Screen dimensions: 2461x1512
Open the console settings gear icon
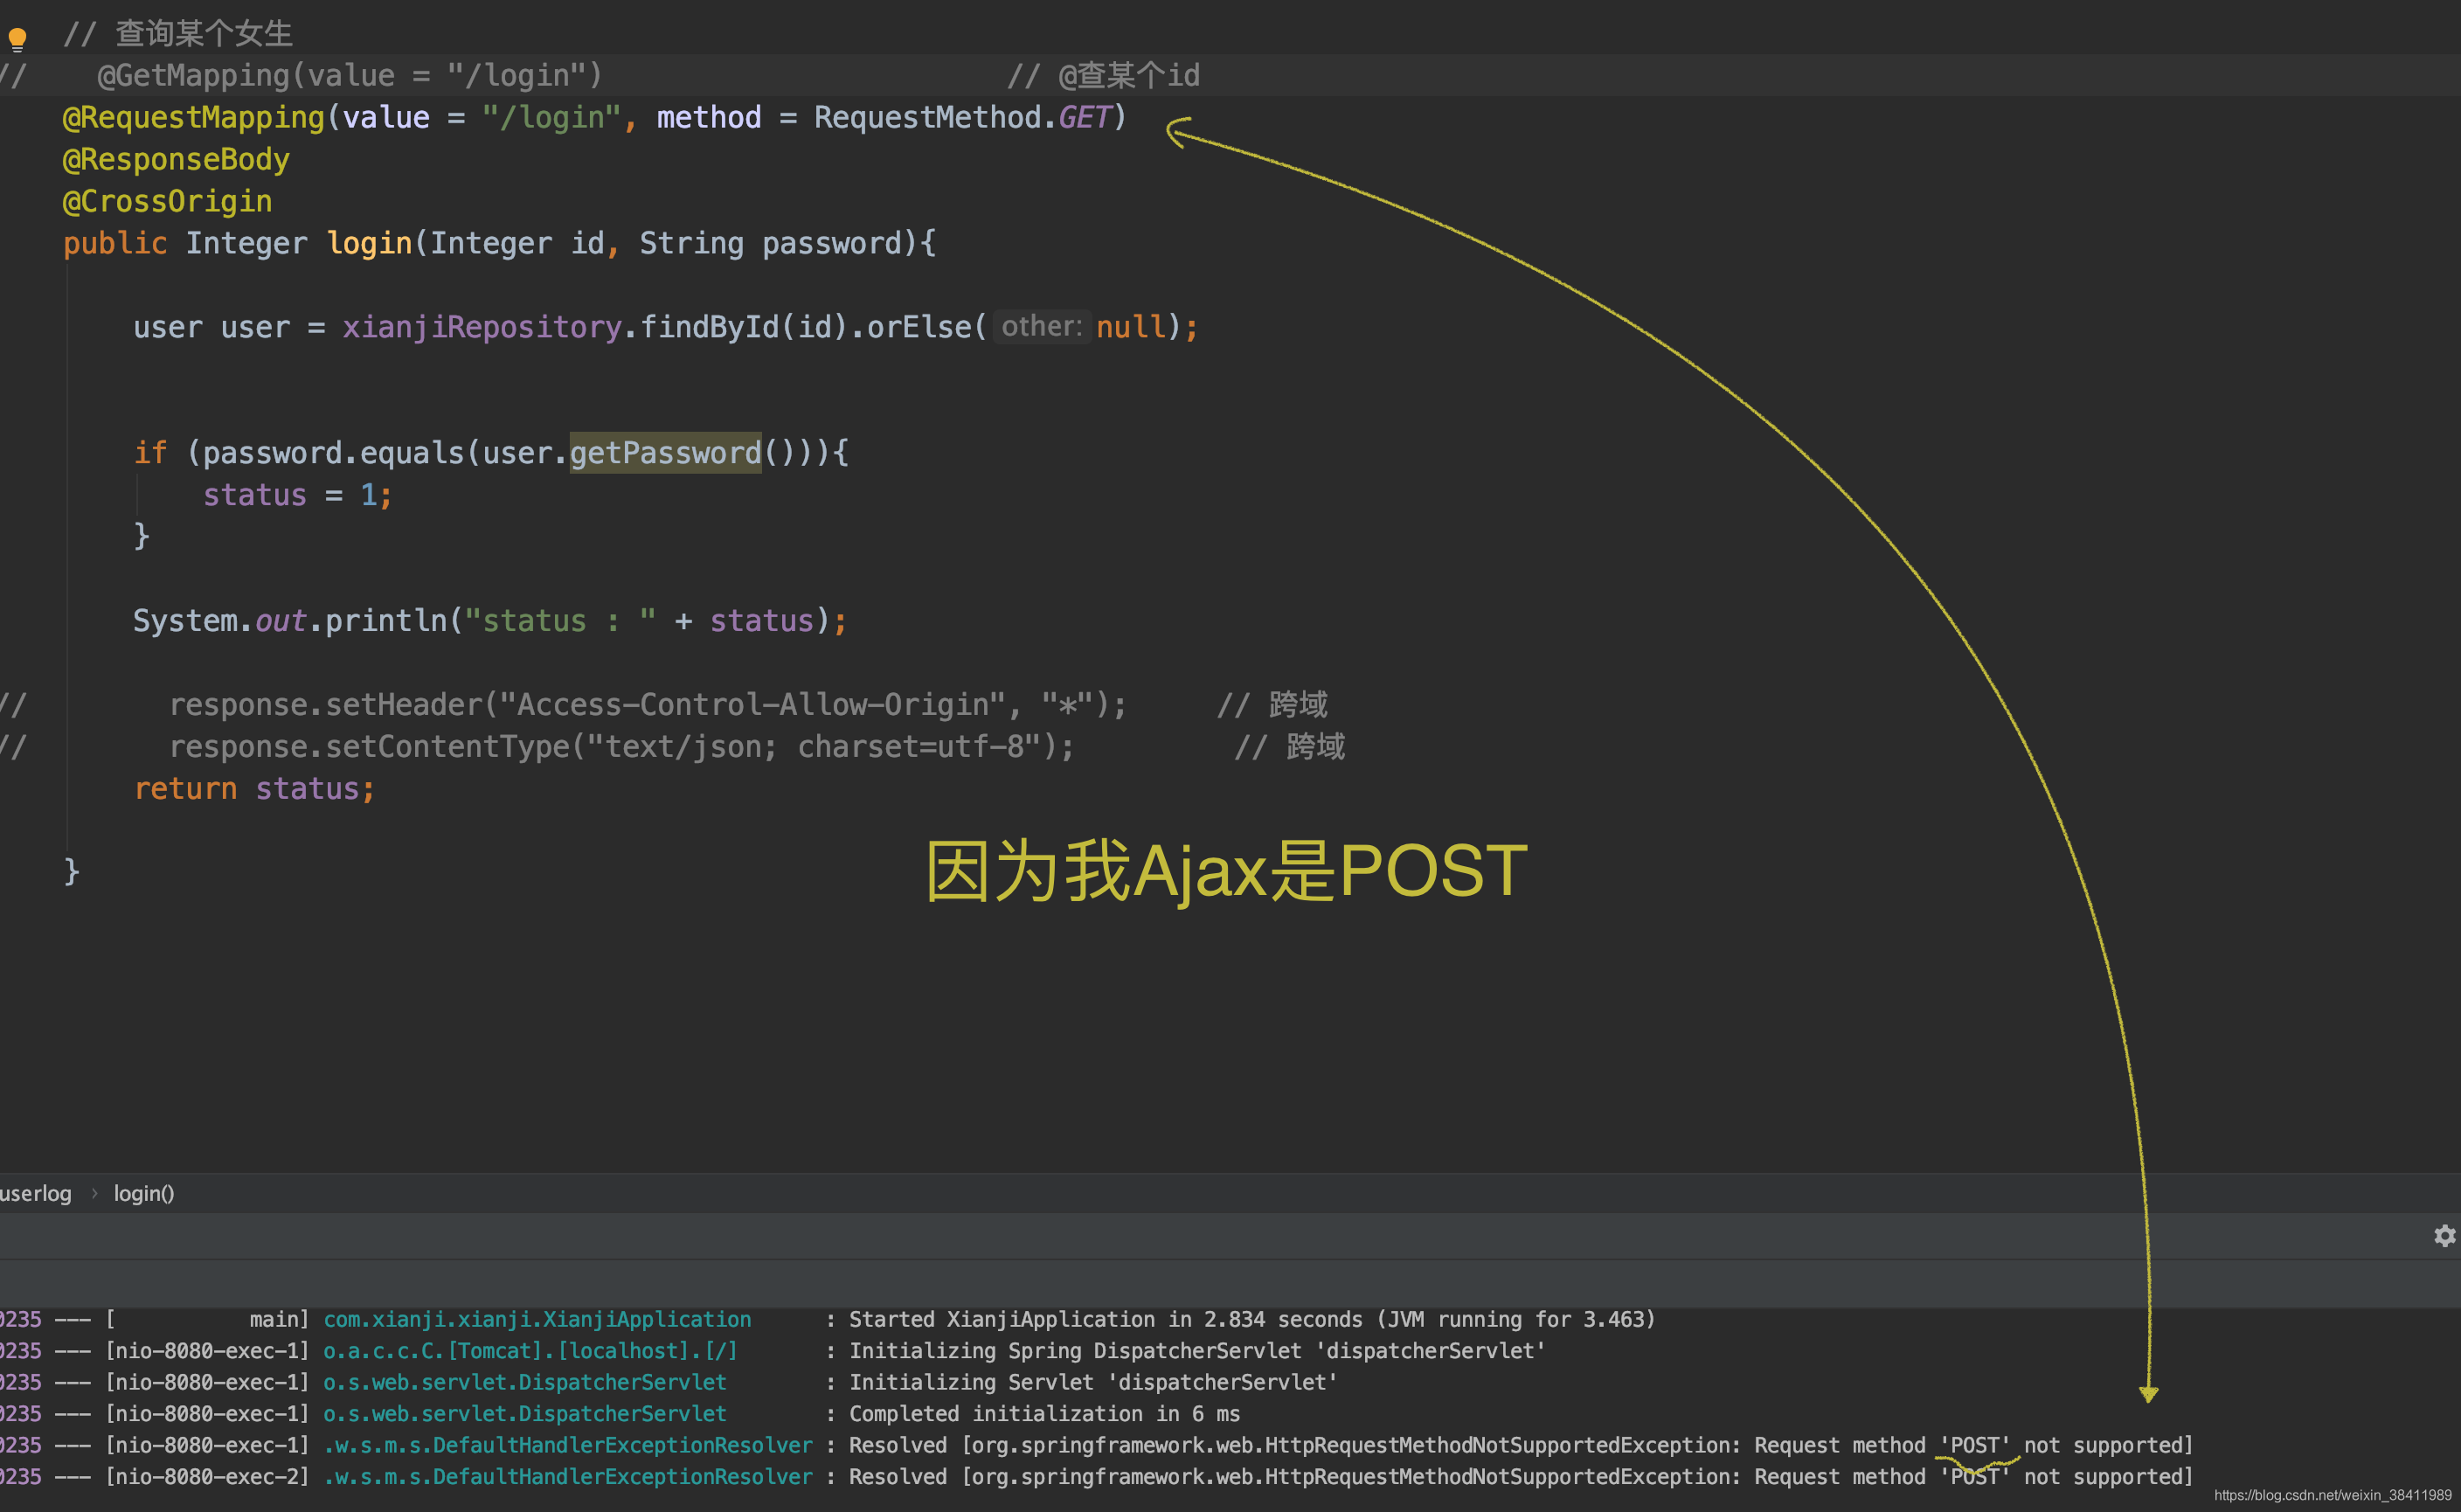[x=2444, y=1236]
